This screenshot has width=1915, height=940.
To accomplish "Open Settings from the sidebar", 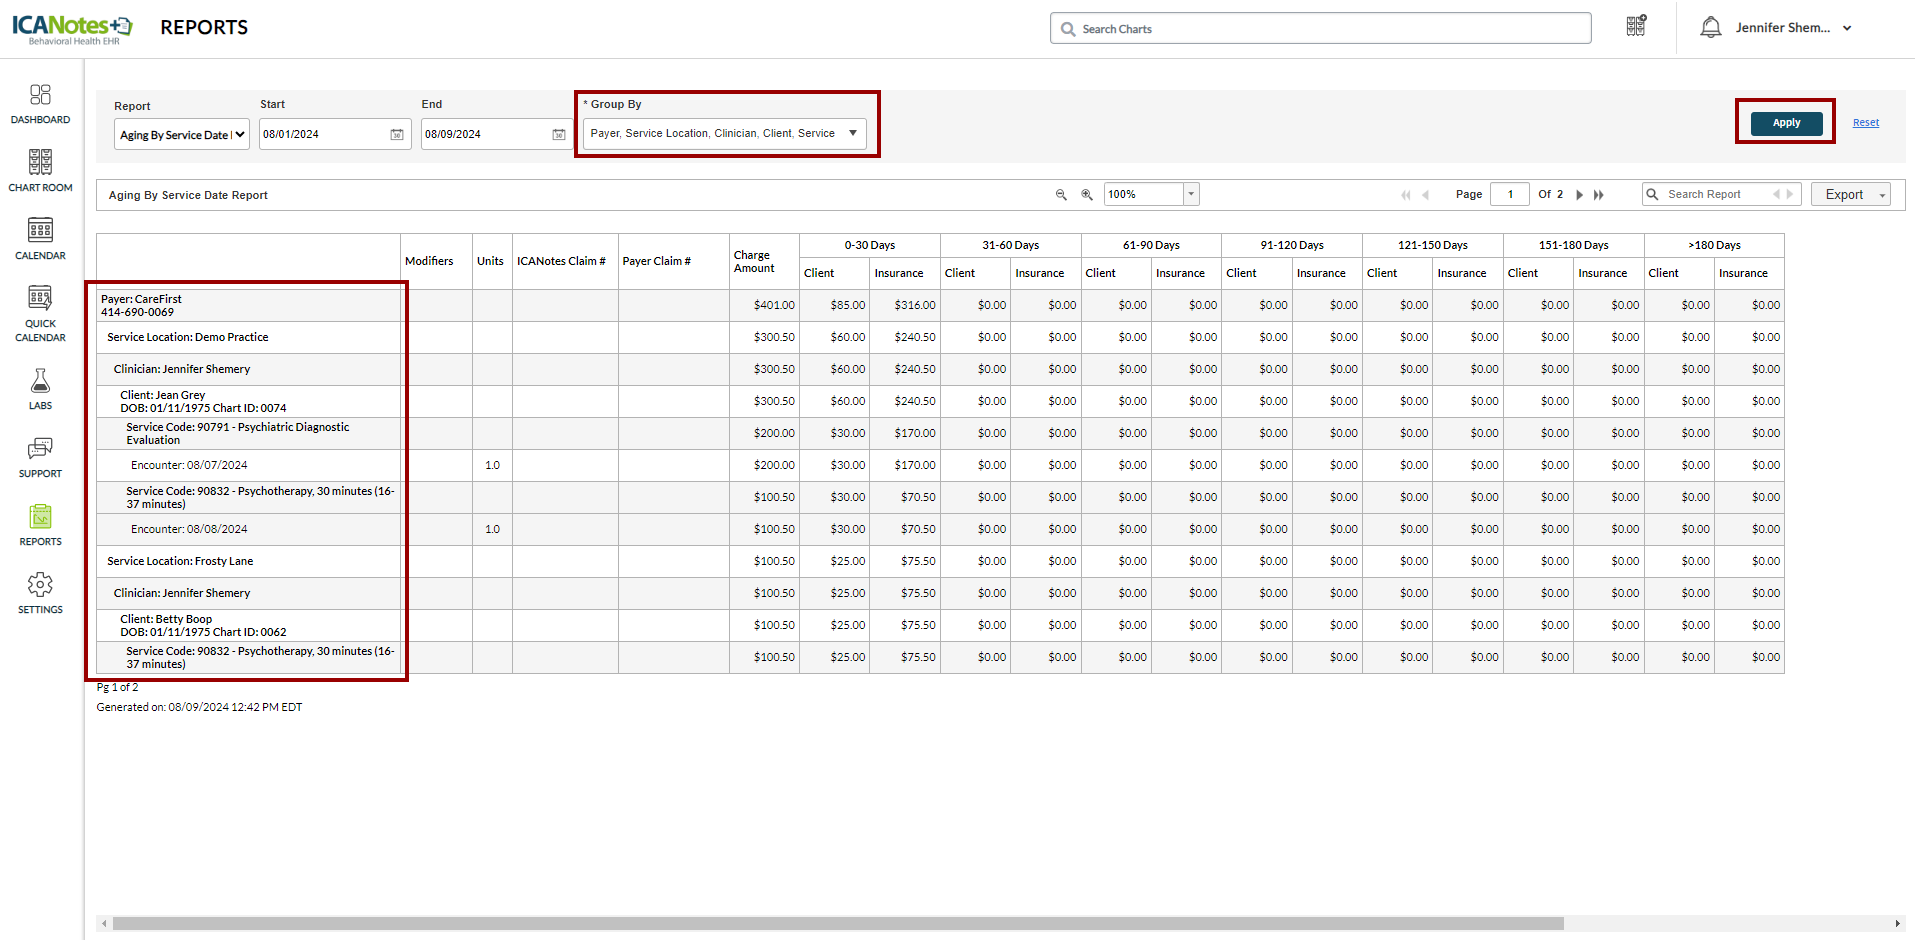I will click(40, 593).
